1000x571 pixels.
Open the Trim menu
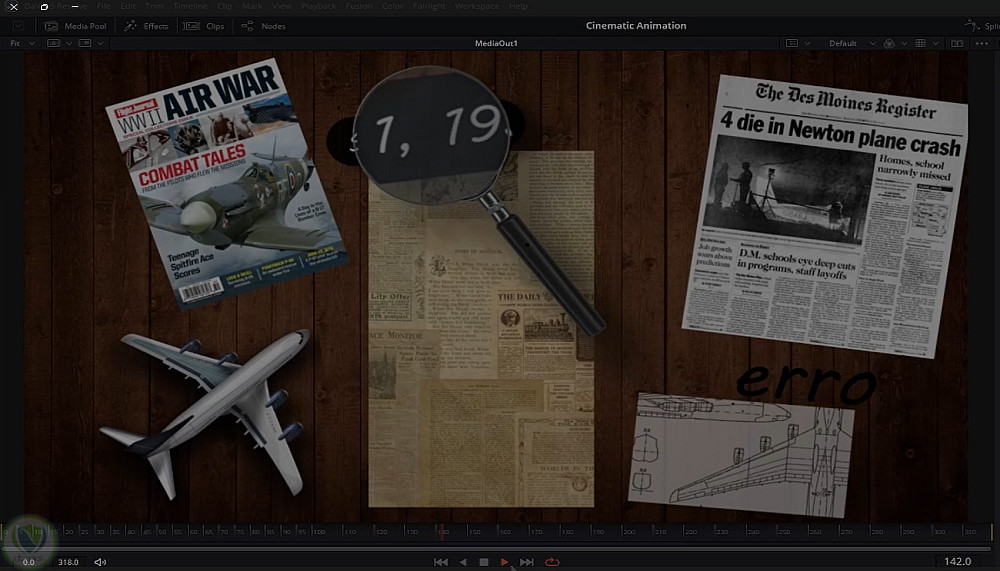[154, 6]
